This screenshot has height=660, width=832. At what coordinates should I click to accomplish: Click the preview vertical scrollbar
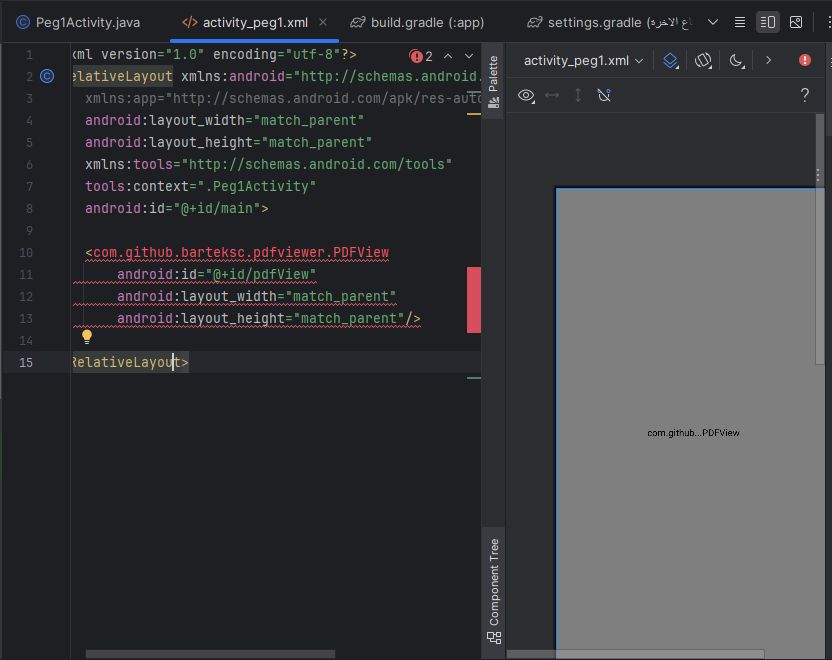[x=820, y=239]
